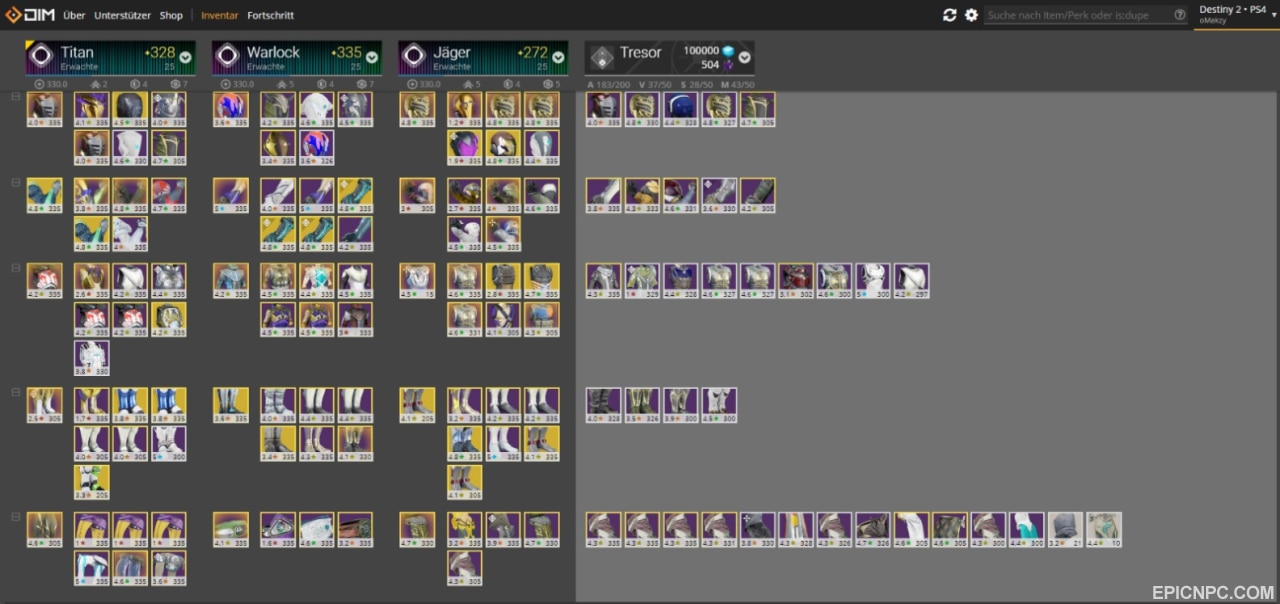The height and width of the screenshot is (604, 1280).
Task: Select Warlock's equipped leg armor
Action: [231, 406]
